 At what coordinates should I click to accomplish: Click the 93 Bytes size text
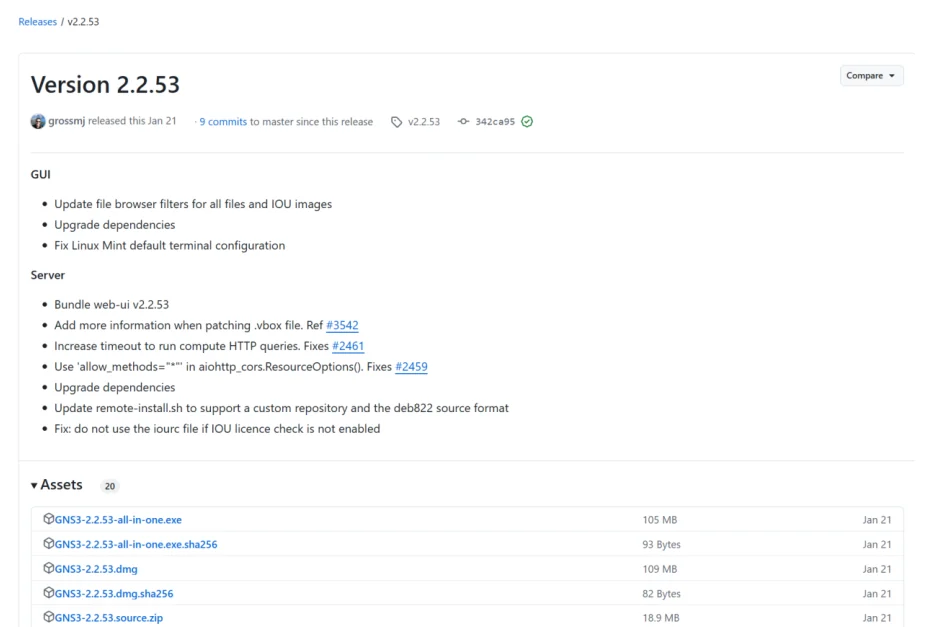pyautogui.click(x=662, y=544)
